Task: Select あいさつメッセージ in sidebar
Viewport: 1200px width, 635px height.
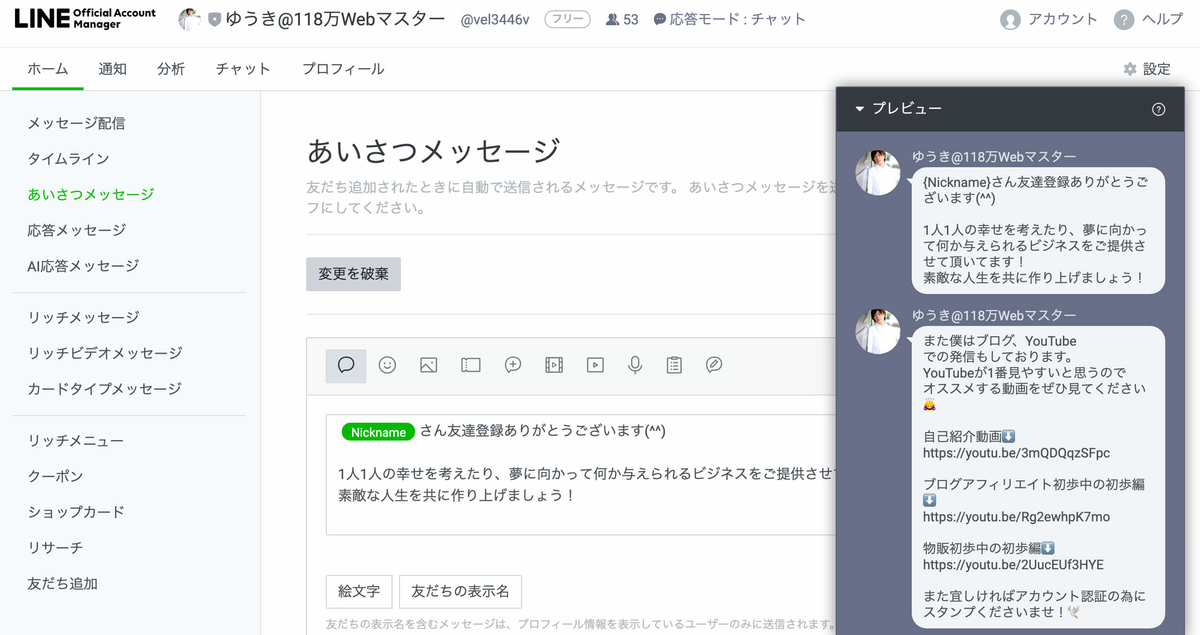Action: pos(91,194)
